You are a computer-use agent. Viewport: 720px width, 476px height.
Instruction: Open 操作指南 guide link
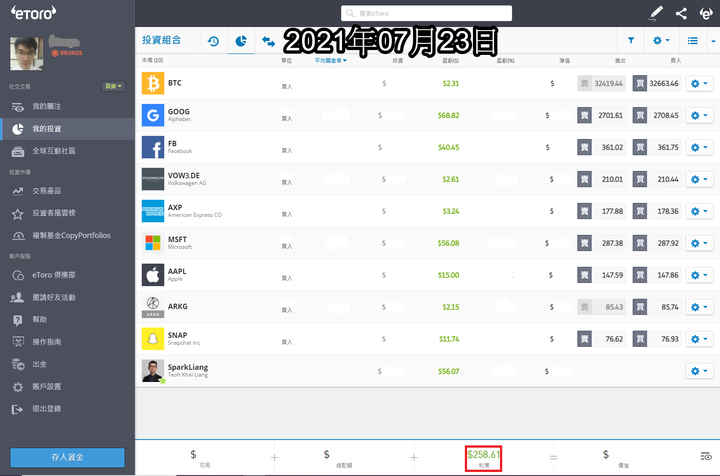[46, 342]
